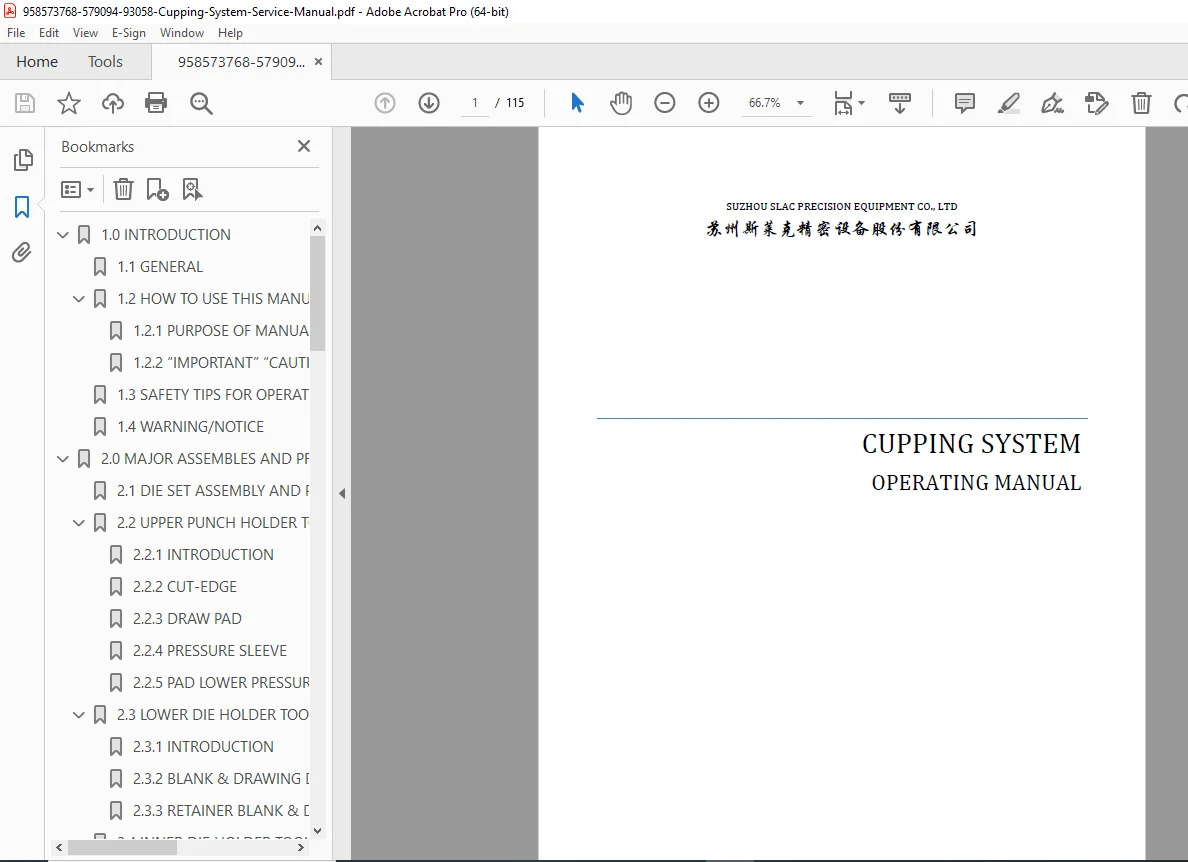Collapse 2.3 LOWER DIE HOLDER chevron
Viewport: 1188px width, 862px height.
tap(79, 715)
